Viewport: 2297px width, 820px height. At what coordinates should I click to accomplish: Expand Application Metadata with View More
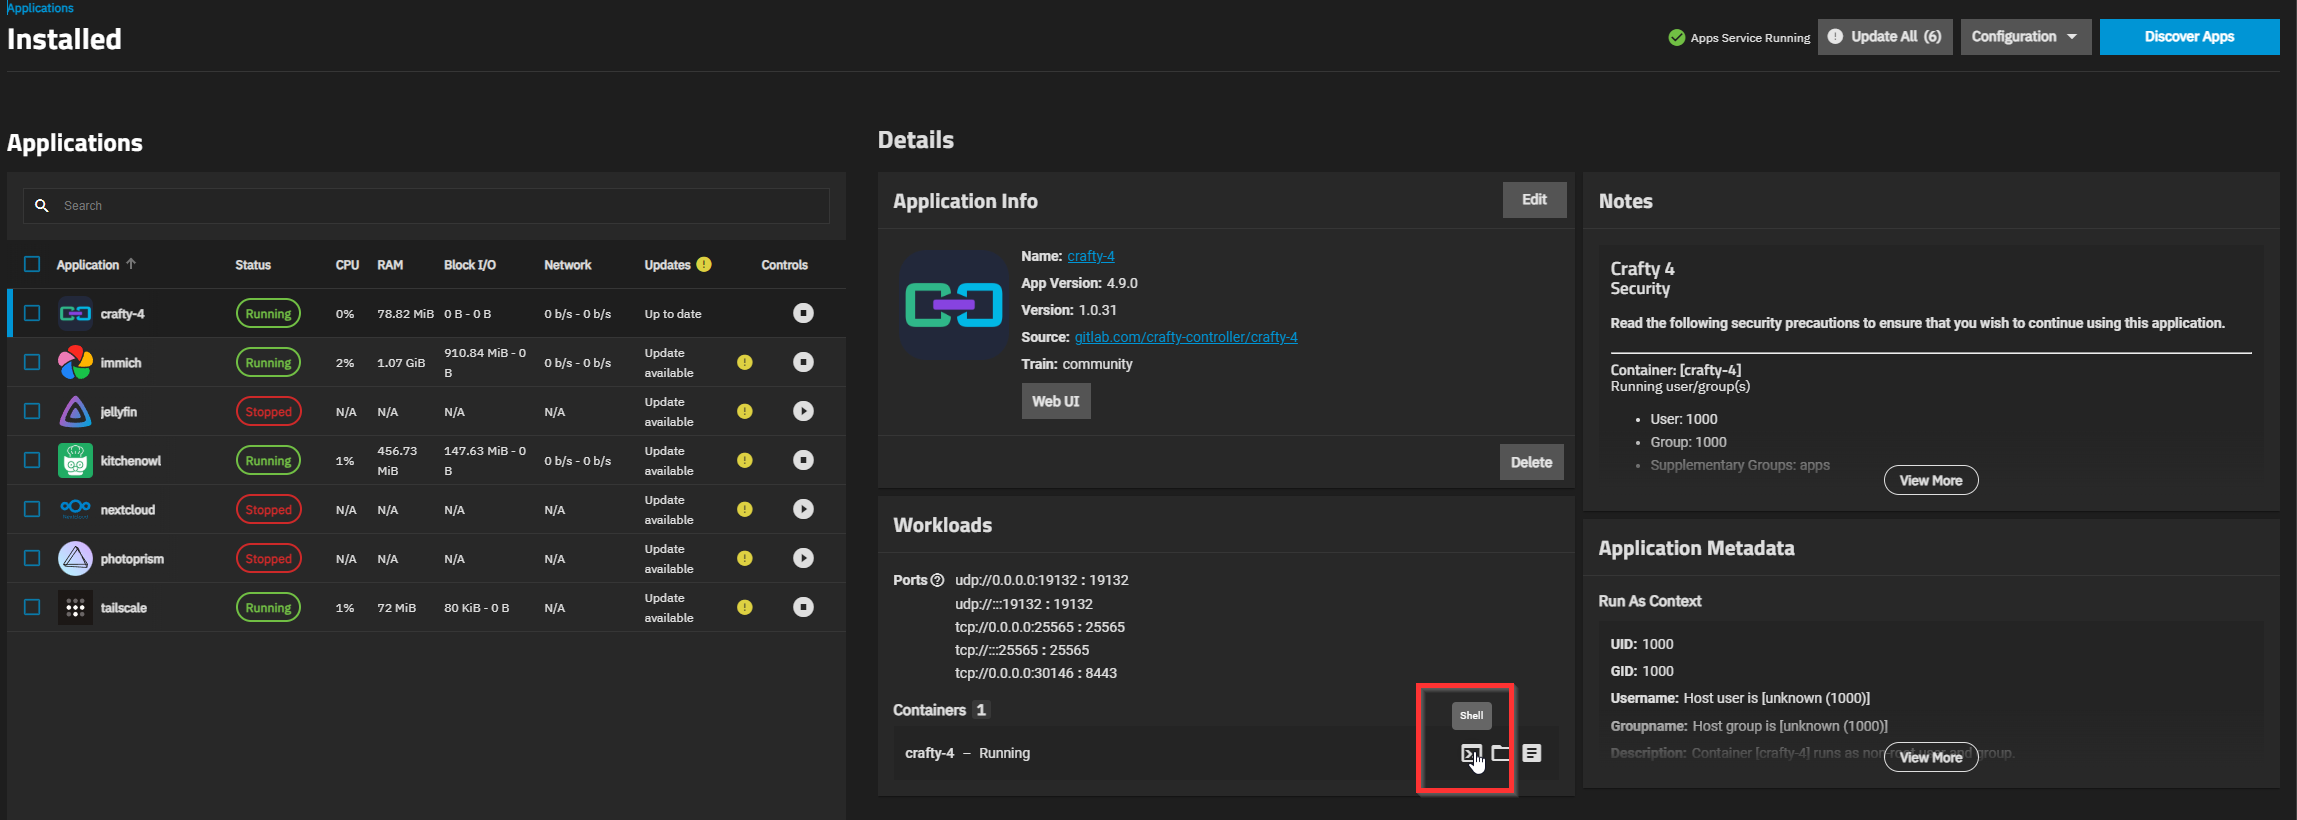click(1930, 757)
